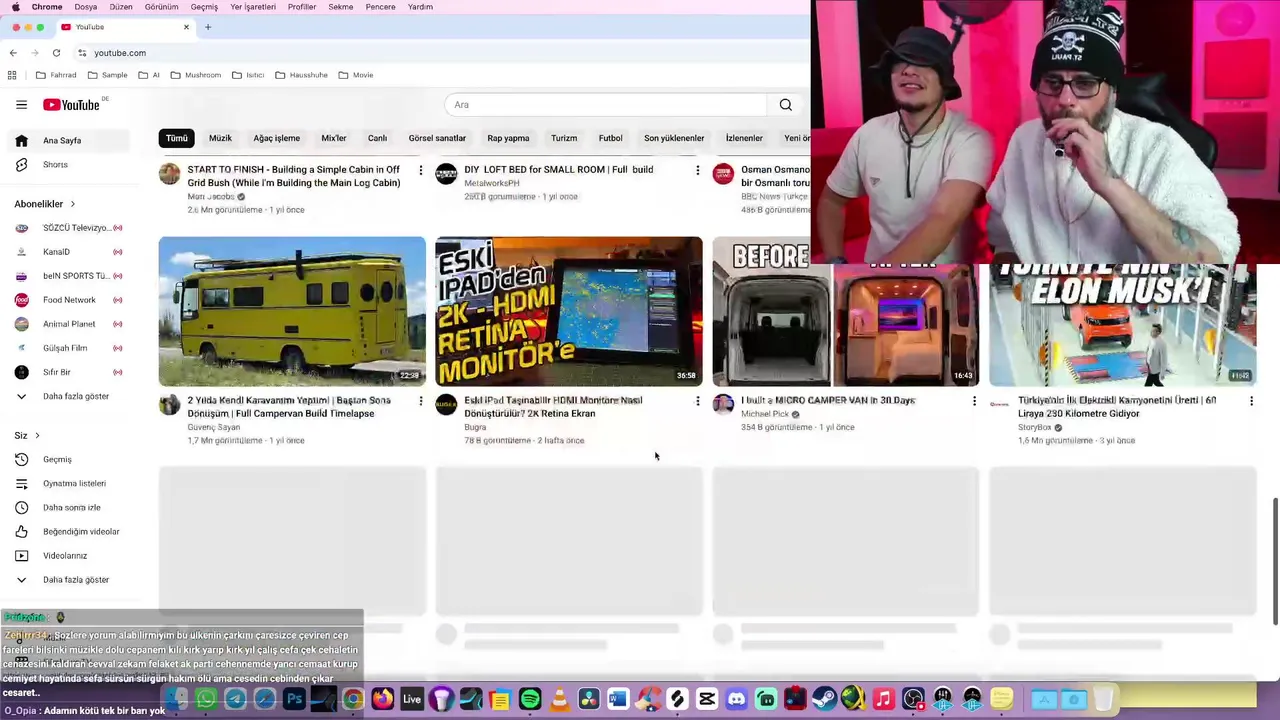This screenshot has width=1280, height=720.
Task: Select the Rap yapma filter chip
Action: point(508,138)
